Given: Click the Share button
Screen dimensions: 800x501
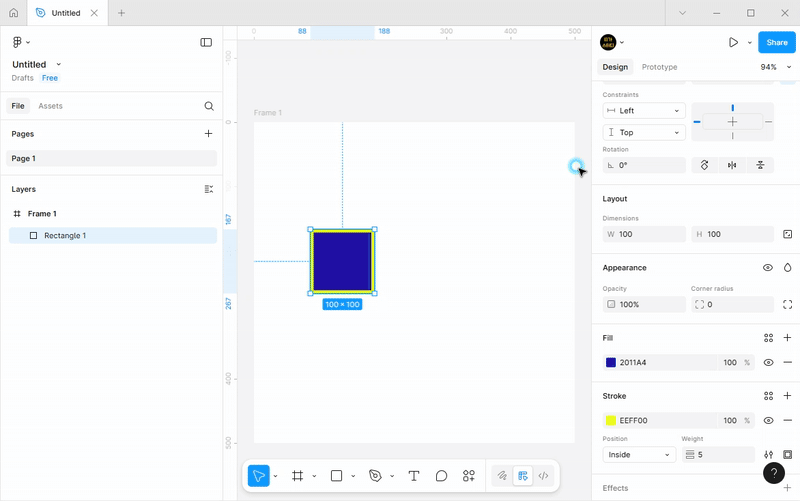Looking at the screenshot, I should (x=777, y=42).
